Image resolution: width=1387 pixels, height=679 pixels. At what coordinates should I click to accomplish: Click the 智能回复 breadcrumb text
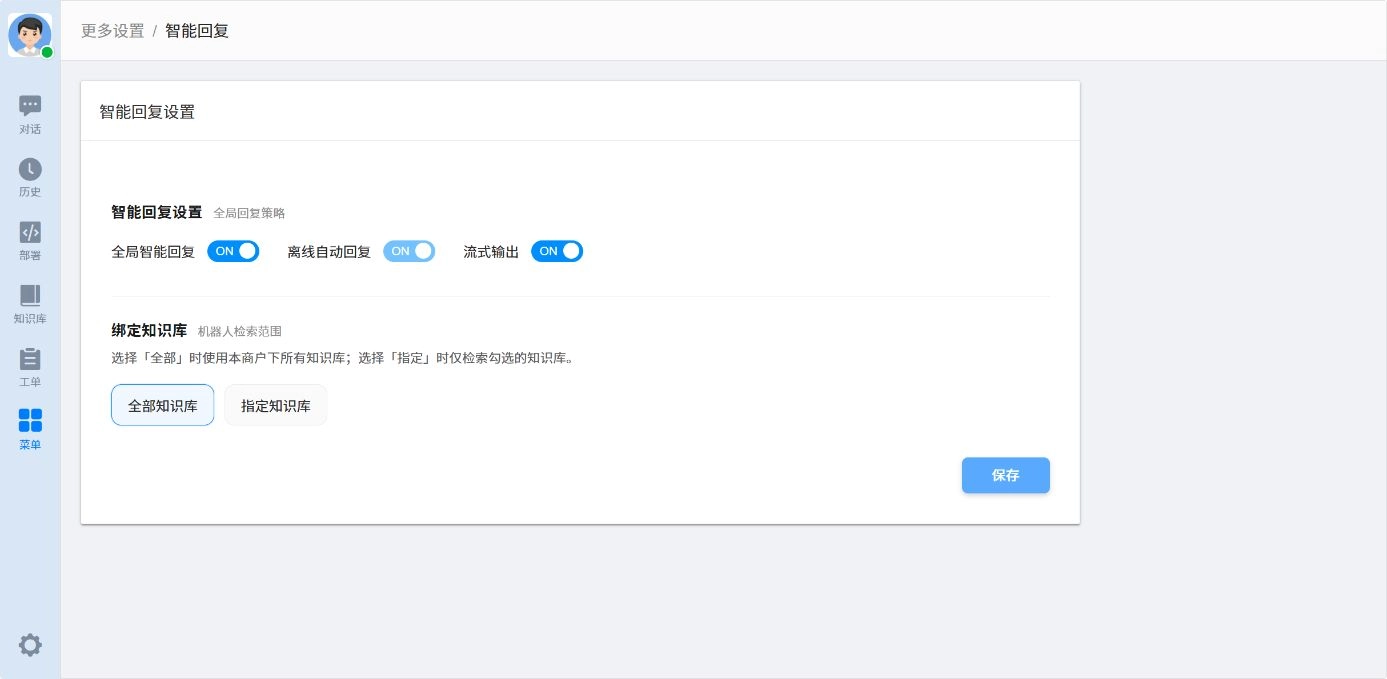tap(197, 31)
